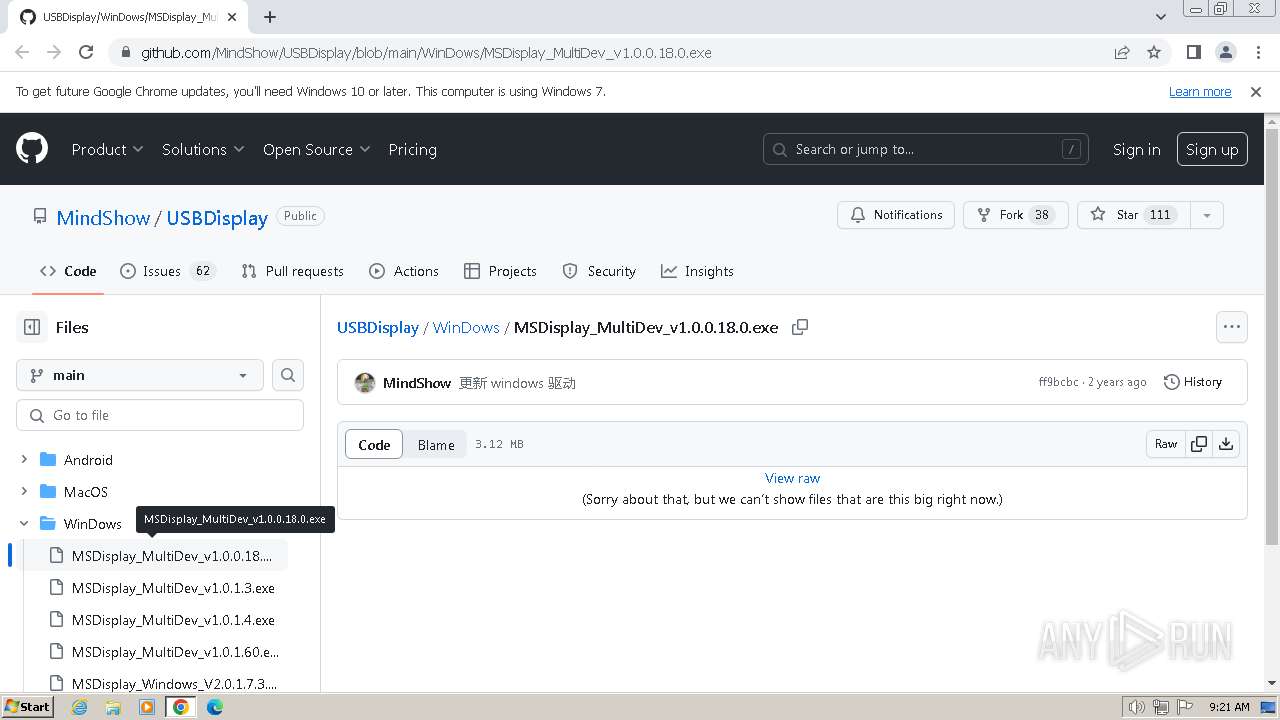Expand the Solutions menu
This screenshot has height=720, width=1280.
tap(203, 149)
